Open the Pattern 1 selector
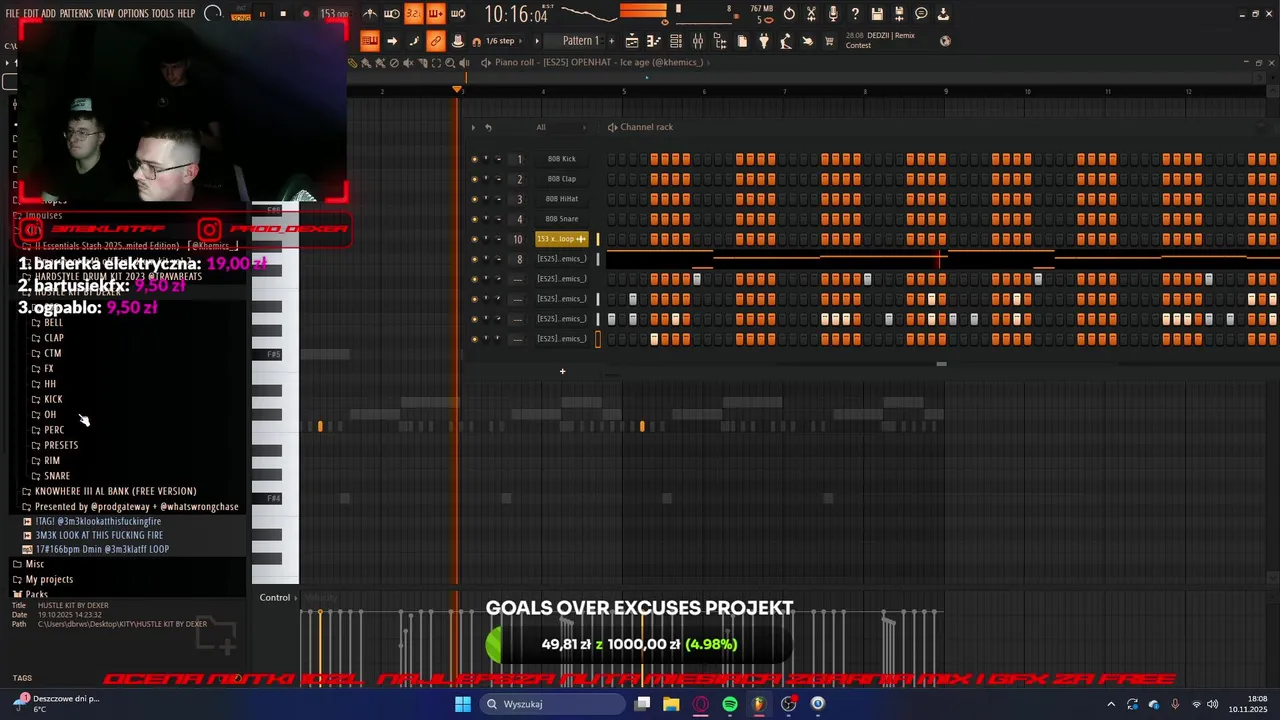This screenshot has width=1280, height=720. [x=580, y=41]
